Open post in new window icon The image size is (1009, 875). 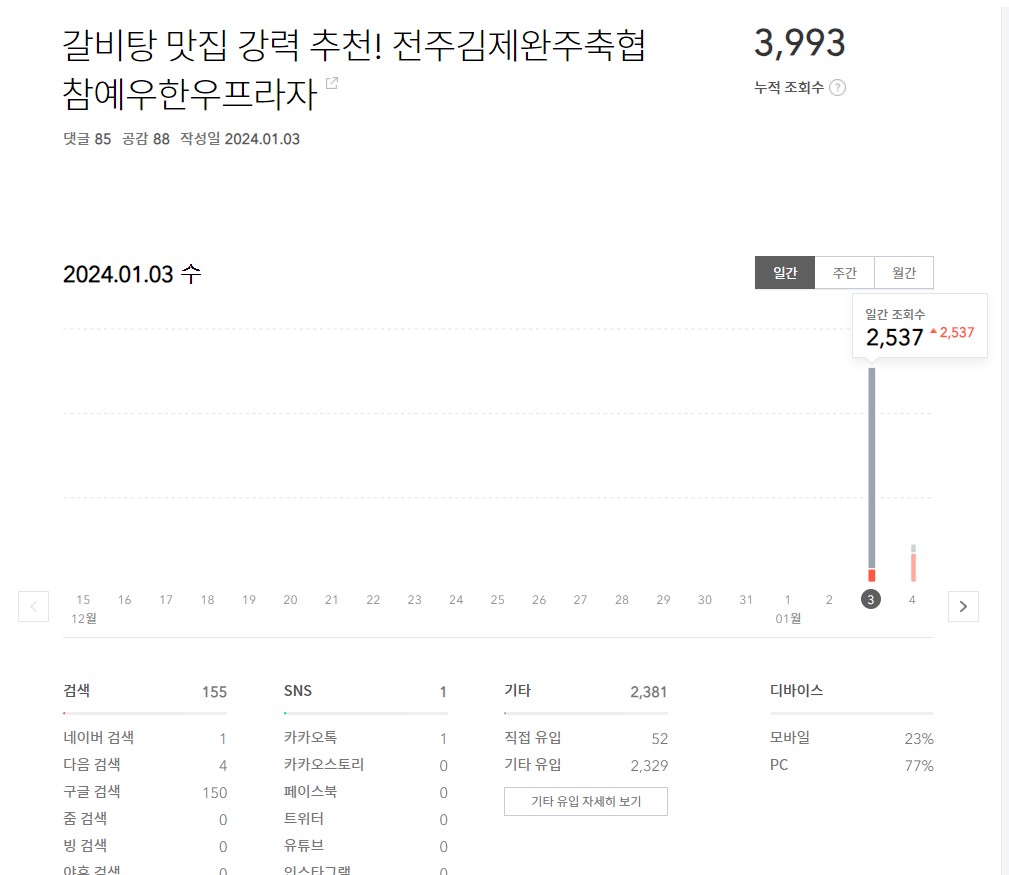[332, 83]
